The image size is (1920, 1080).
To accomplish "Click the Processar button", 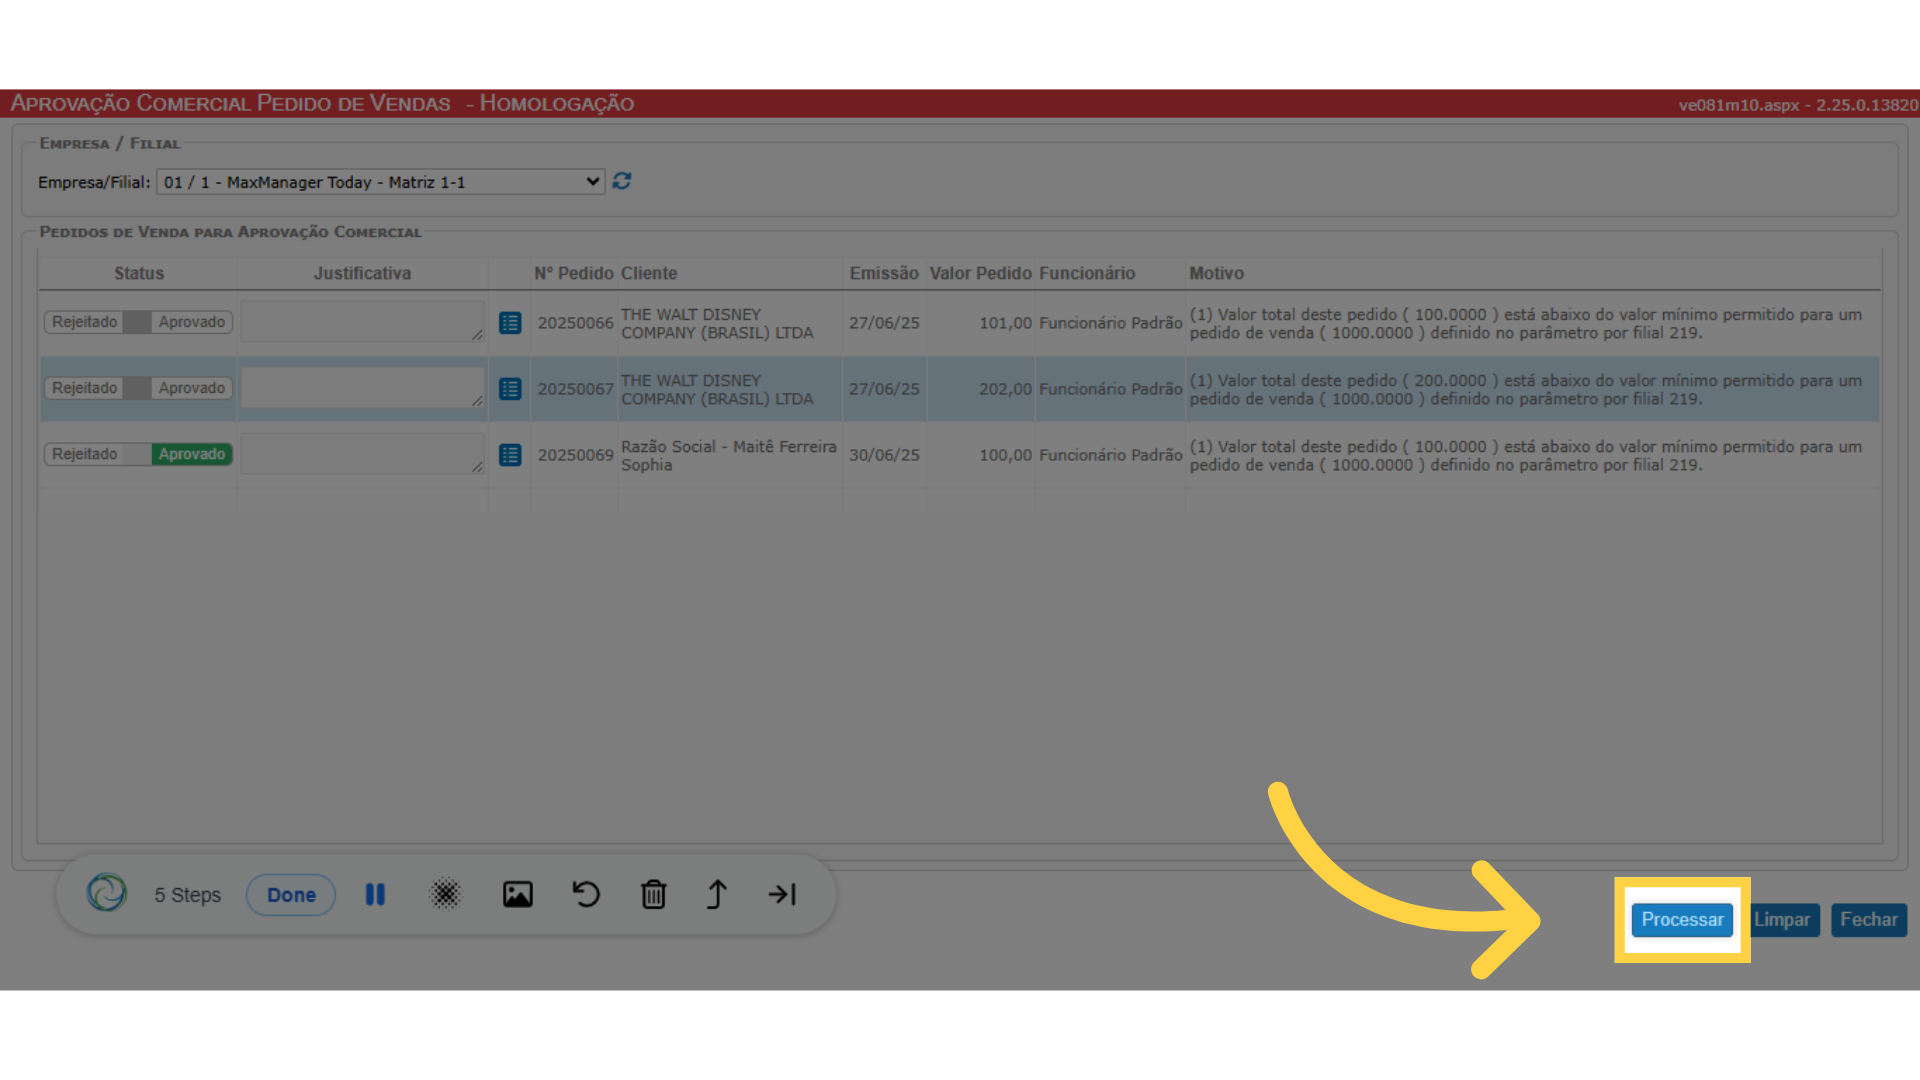I will [1682, 920].
